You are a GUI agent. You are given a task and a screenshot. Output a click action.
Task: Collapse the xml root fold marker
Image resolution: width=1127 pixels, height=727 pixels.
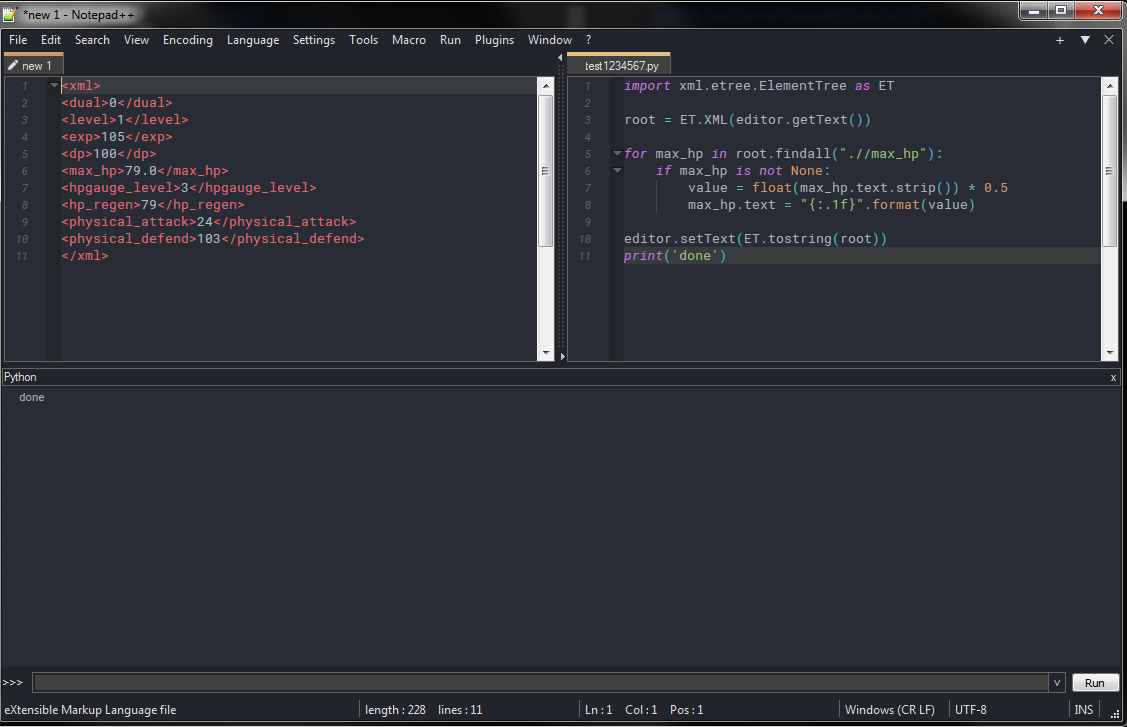point(54,86)
